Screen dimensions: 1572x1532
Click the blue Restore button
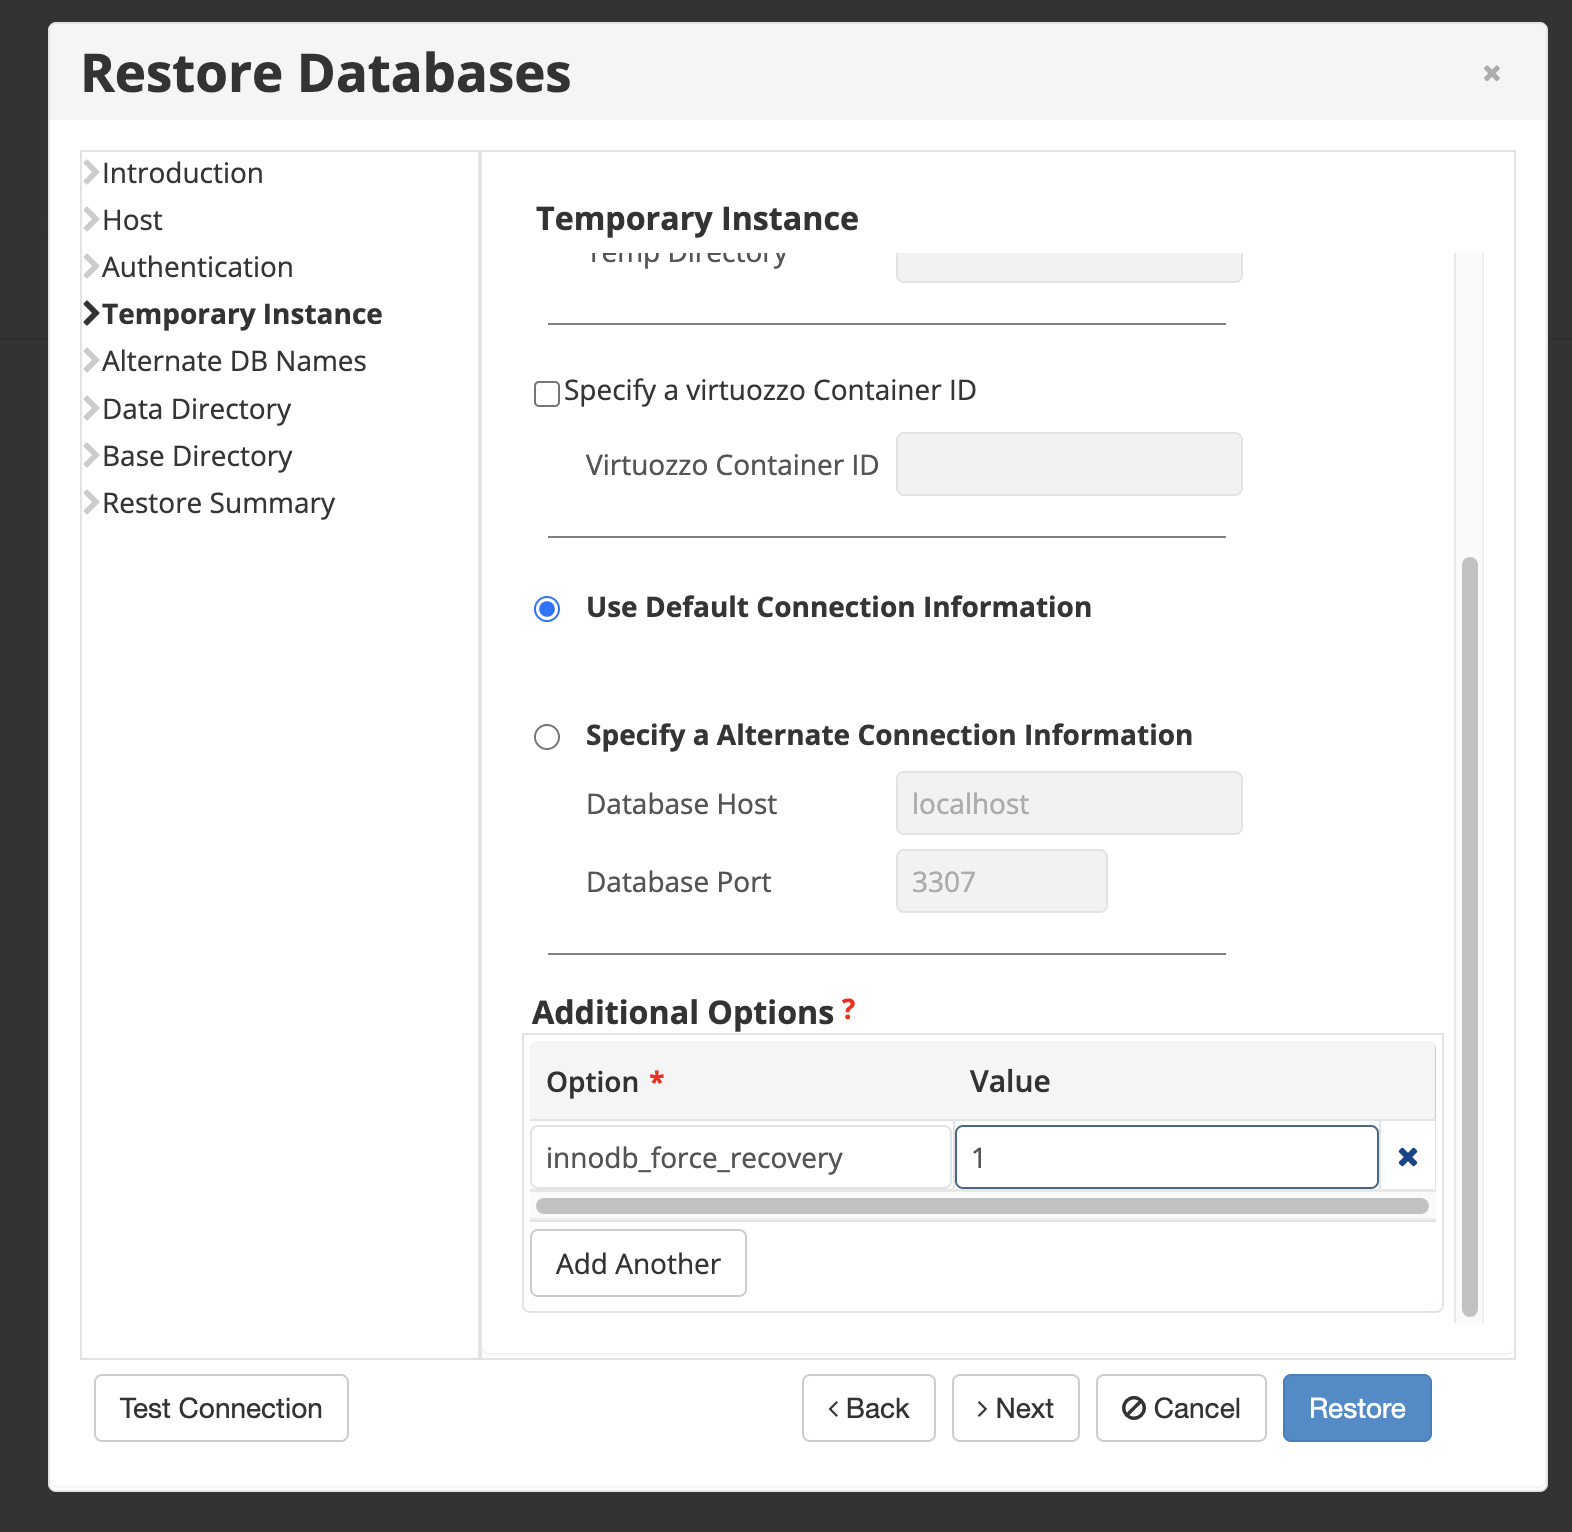[1356, 1408]
